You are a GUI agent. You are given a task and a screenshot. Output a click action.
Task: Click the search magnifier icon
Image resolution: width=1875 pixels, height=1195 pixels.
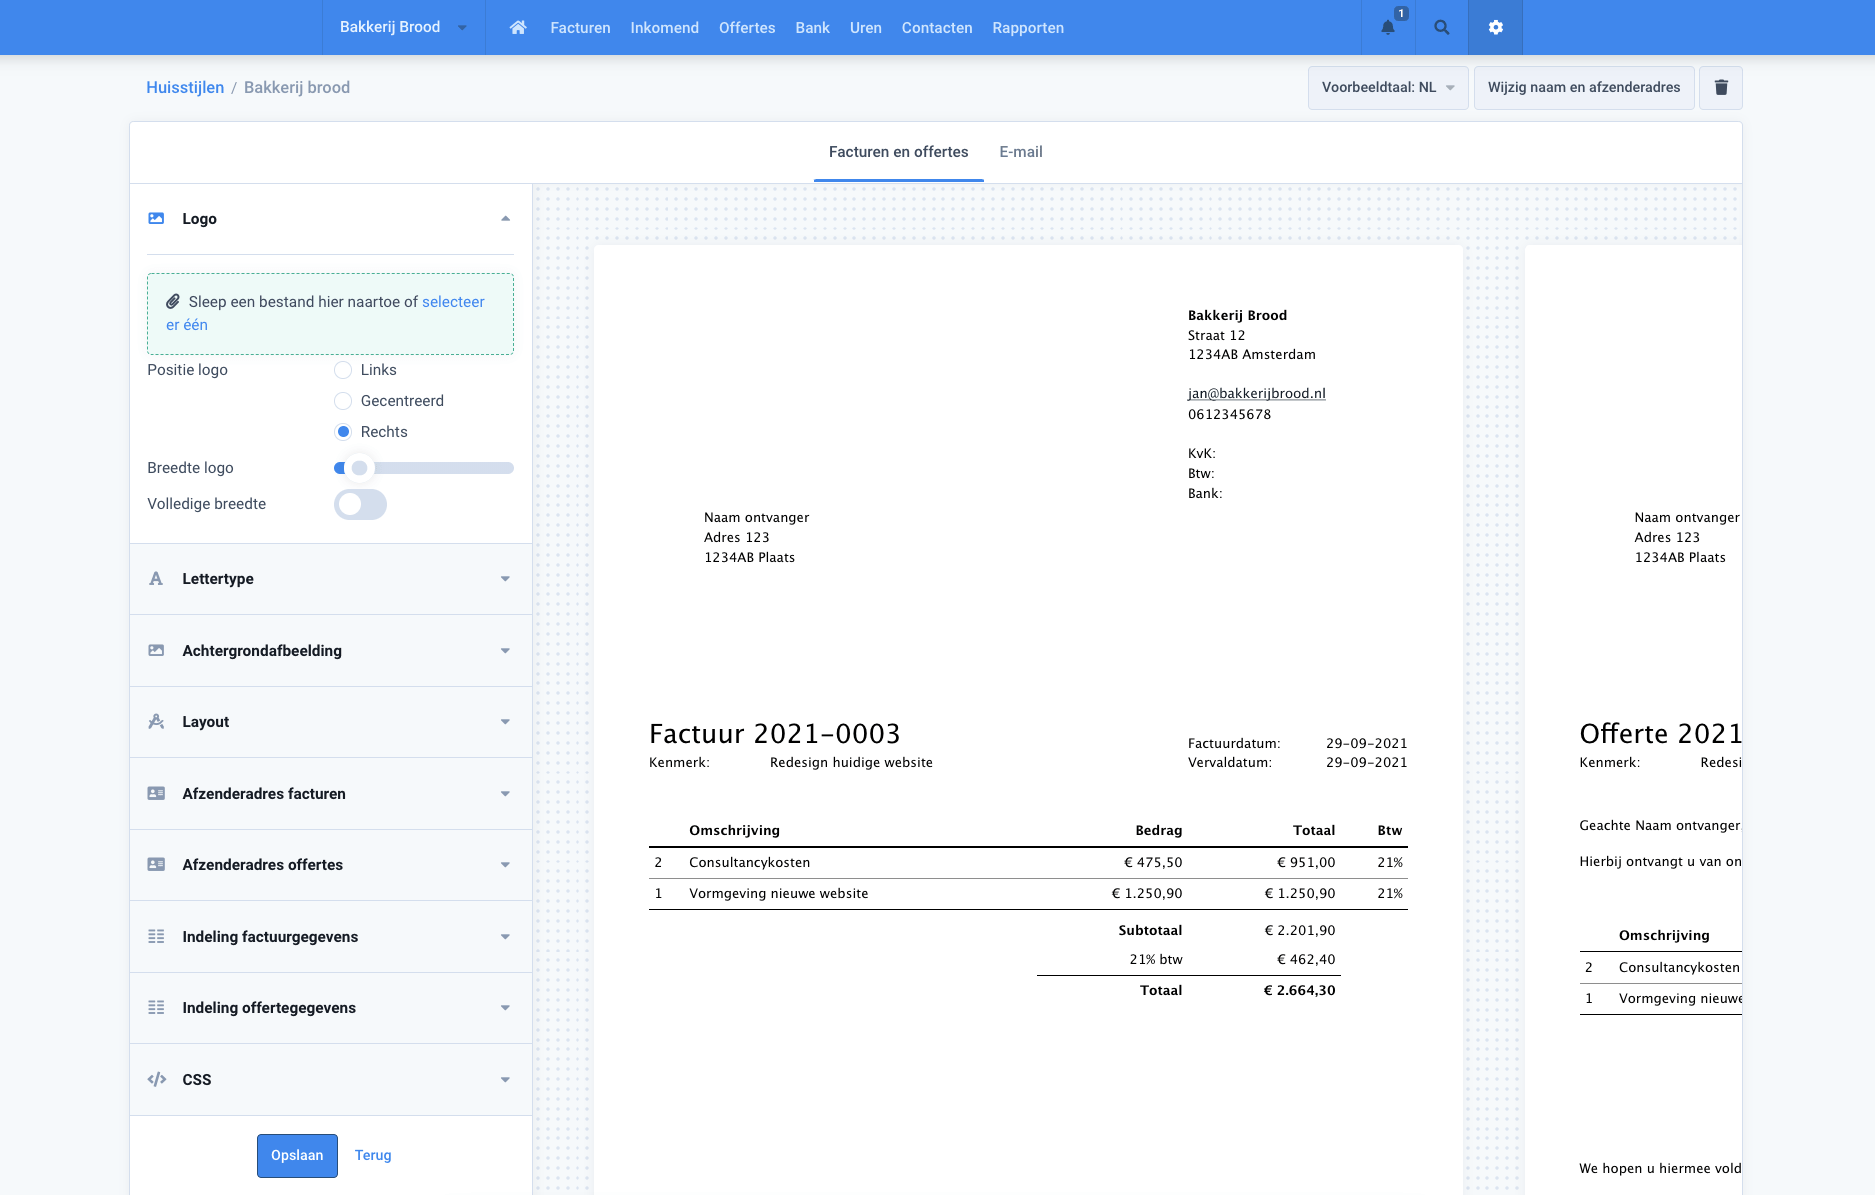pyautogui.click(x=1441, y=28)
